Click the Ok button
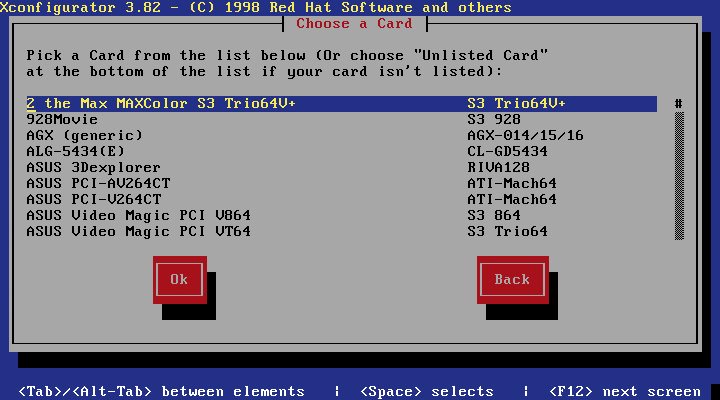Viewport: 720px width, 400px height. click(180, 279)
